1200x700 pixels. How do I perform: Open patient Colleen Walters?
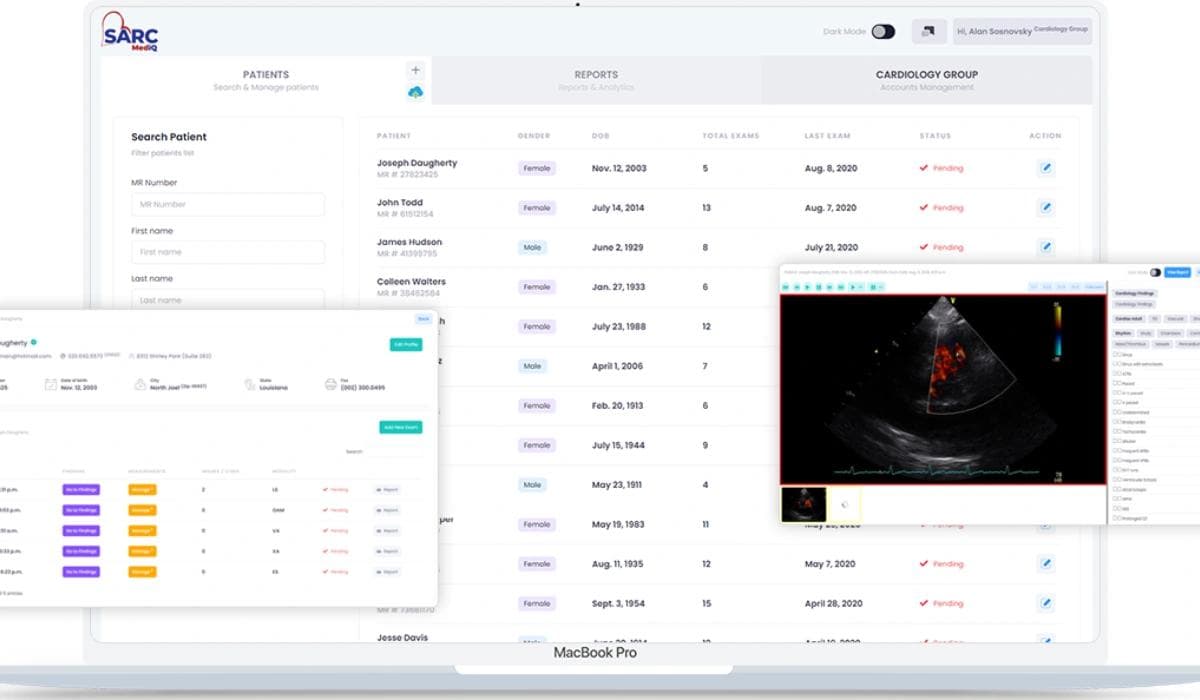[411, 281]
